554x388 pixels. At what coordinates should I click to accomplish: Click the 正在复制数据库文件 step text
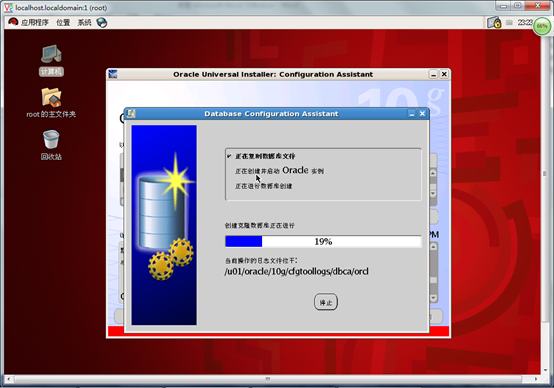(265, 156)
